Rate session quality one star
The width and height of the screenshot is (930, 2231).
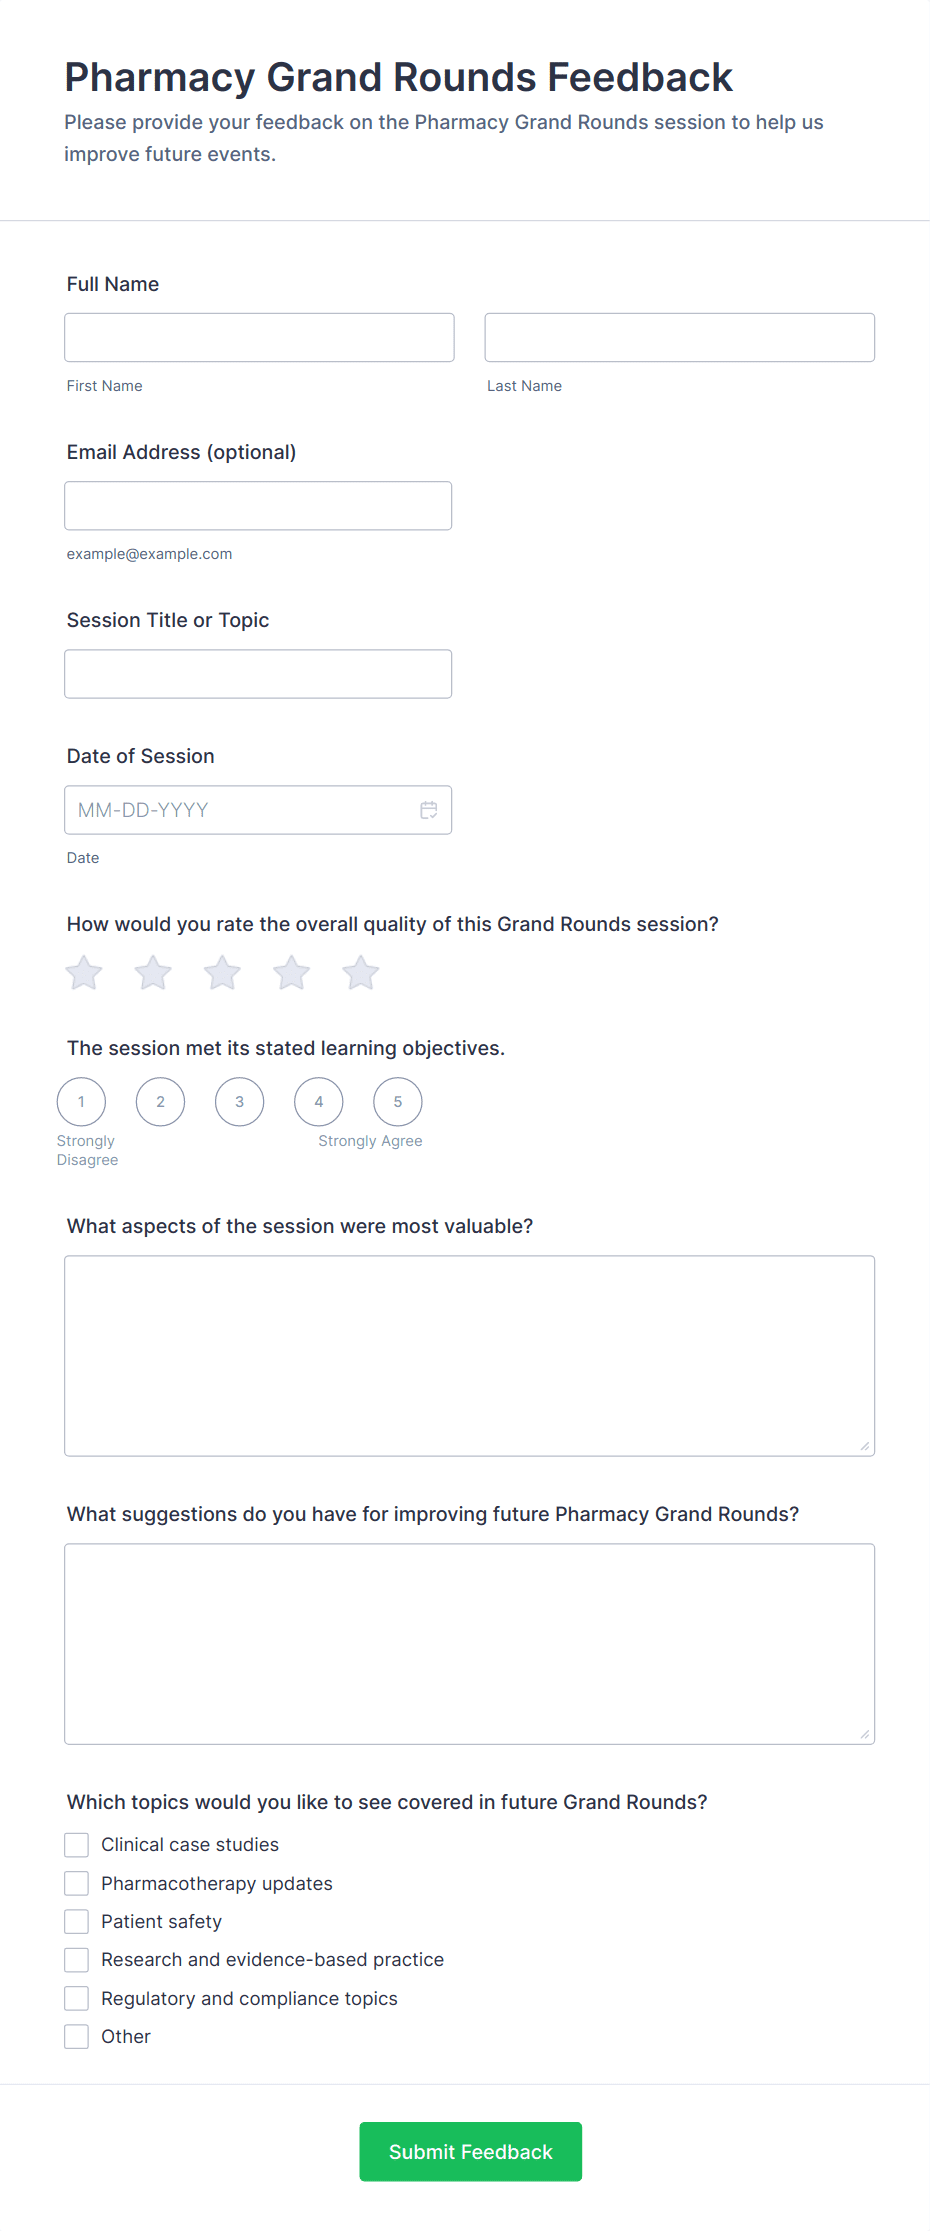click(84, 972)
